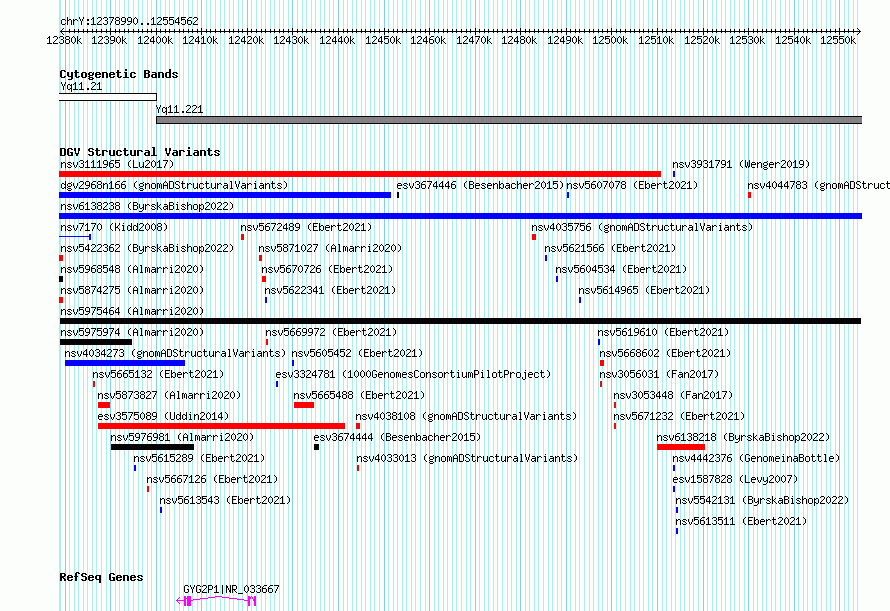Click the red esv3575089 variant bar
Image resolution: width=890 pixels, height=611 pixels.
point(221,426)
